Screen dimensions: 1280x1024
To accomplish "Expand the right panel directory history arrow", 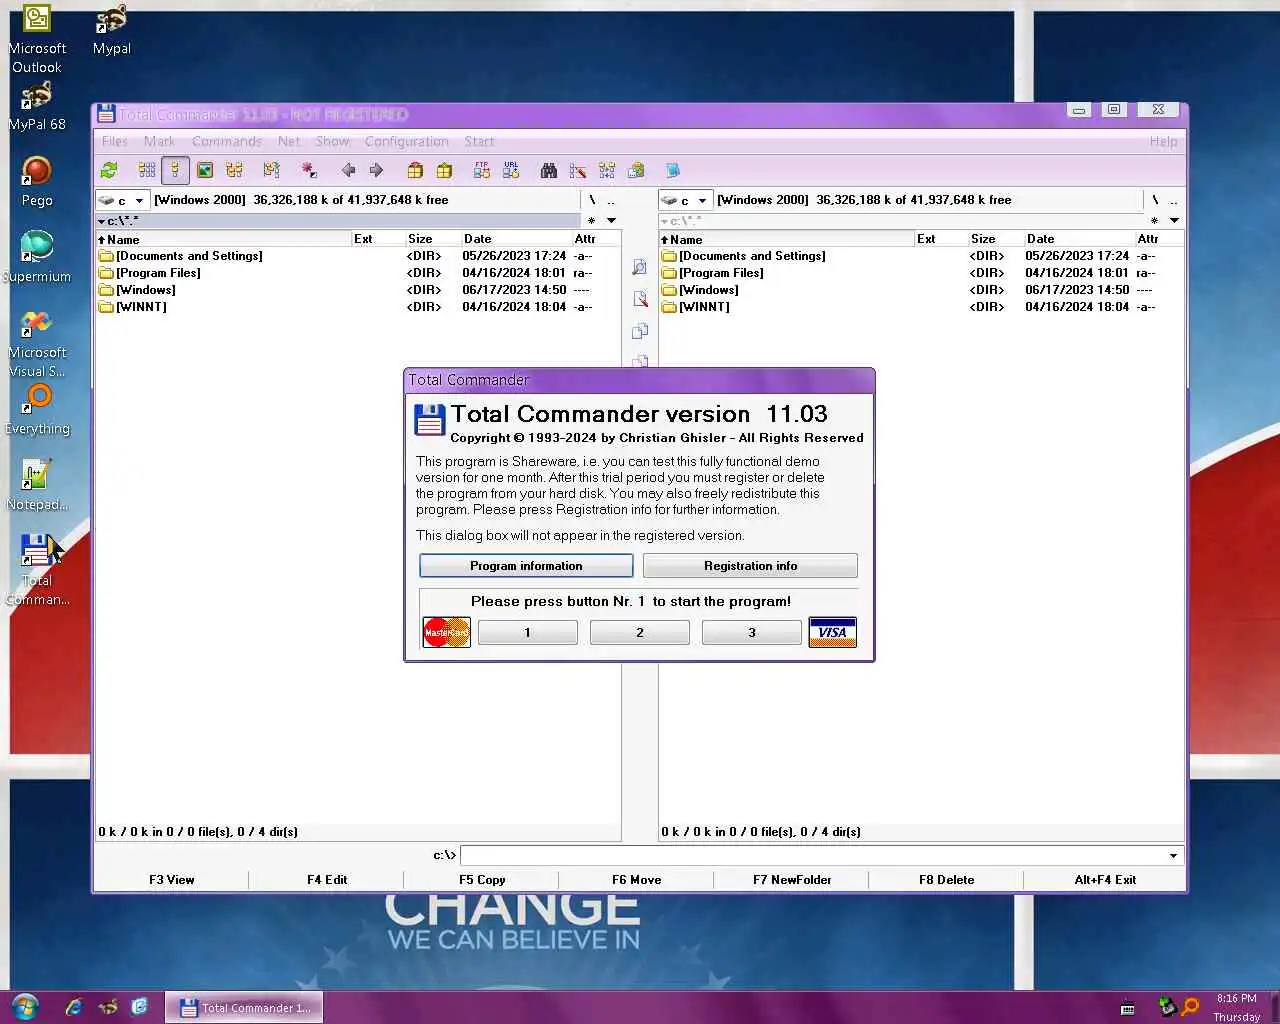I will (x=1174, y=220).
